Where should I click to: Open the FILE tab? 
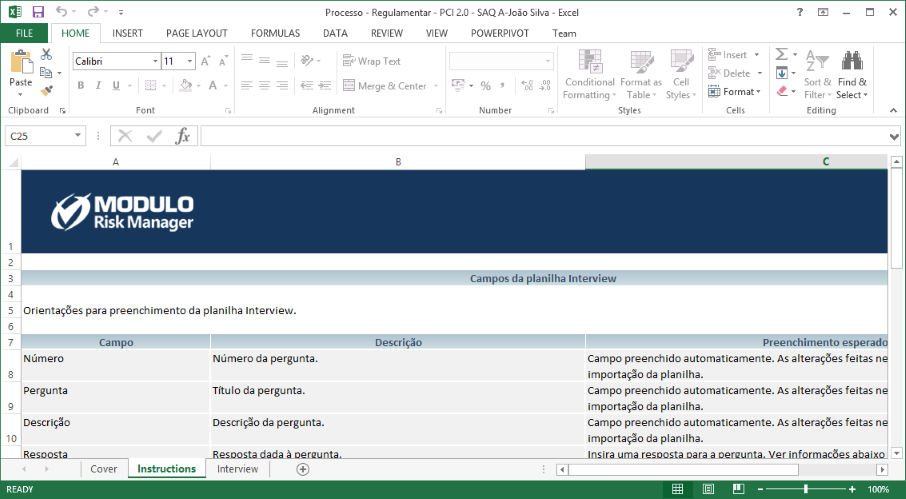tap(24, 33)
